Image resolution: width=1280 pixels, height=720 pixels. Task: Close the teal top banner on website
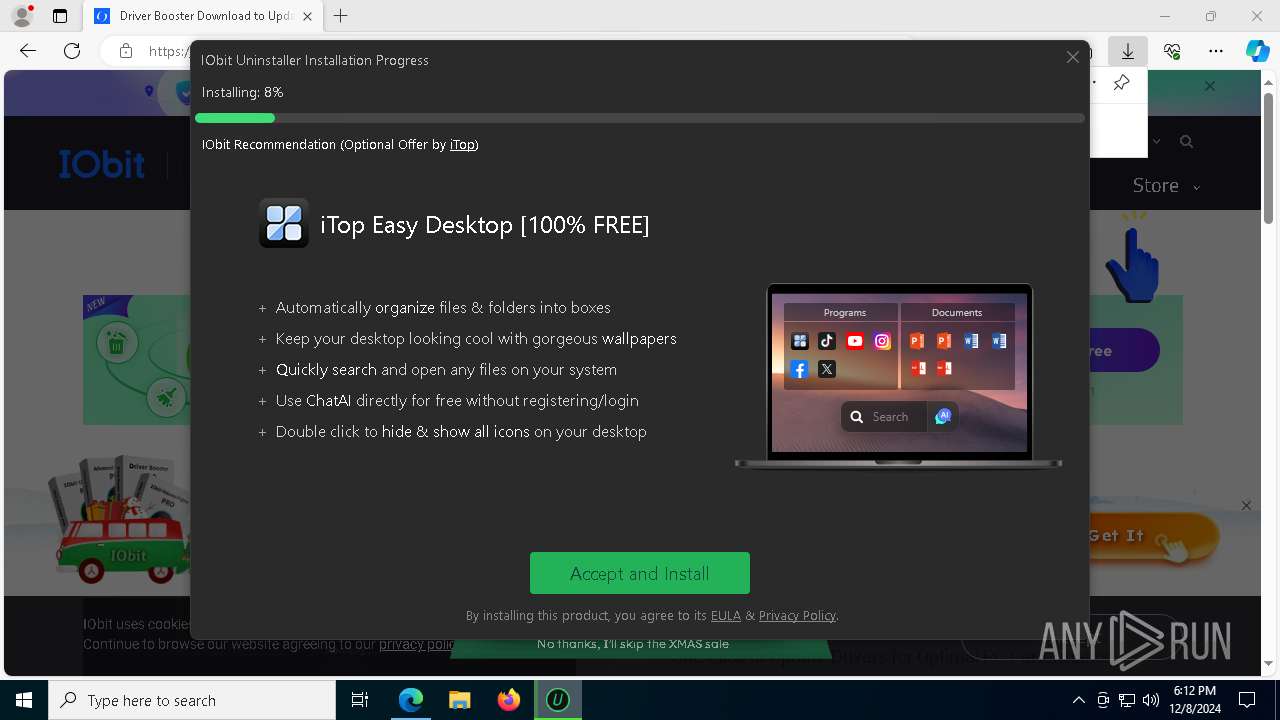click(1209, 86)
